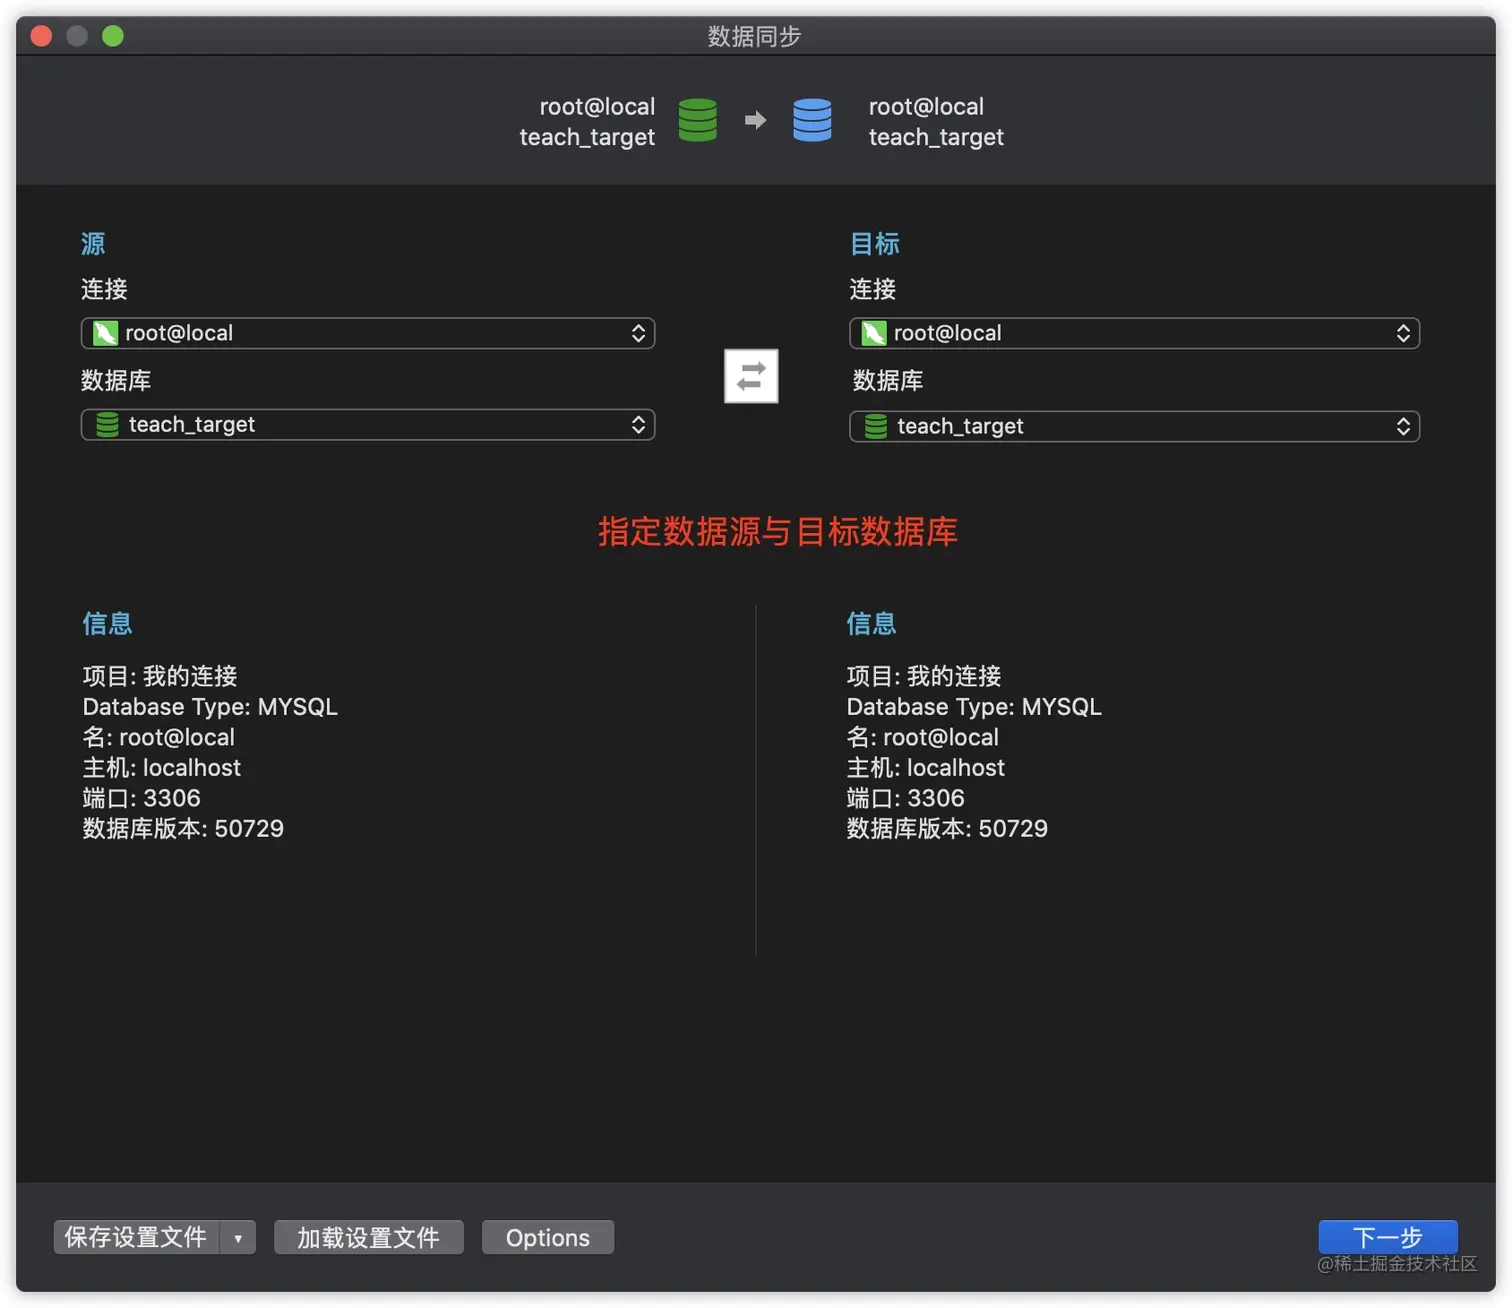
Task: Click the target 信息 heading
Action: pos(871,623)
